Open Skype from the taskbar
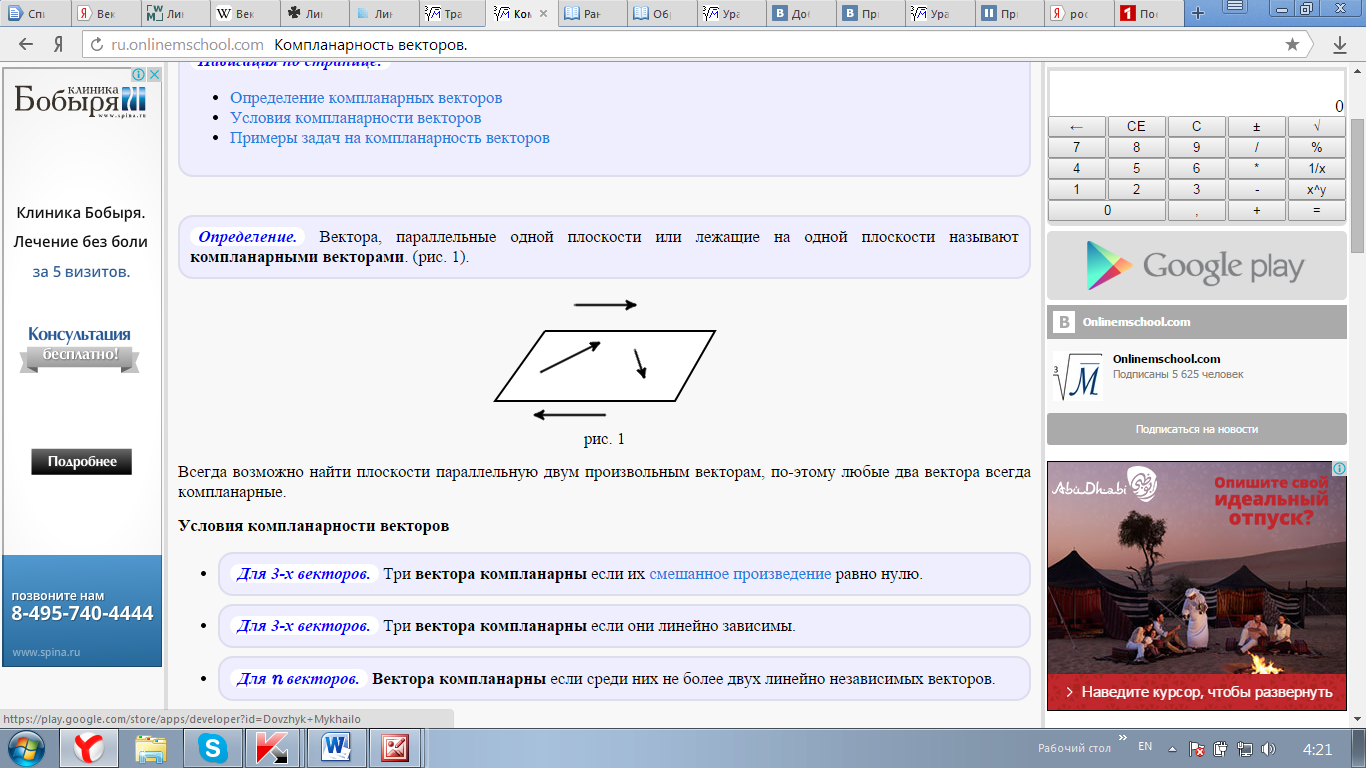 tap(212, 748)
